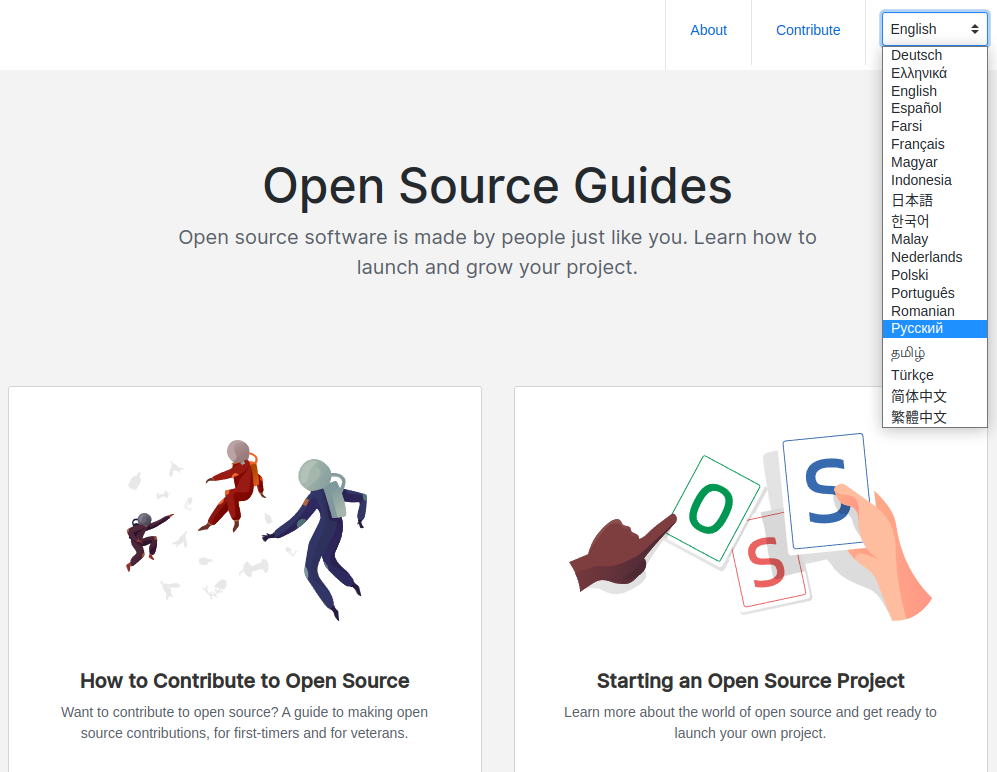Choose Español in the language list
The height and width of the screenshot is (772, 997).
point(934,108)
